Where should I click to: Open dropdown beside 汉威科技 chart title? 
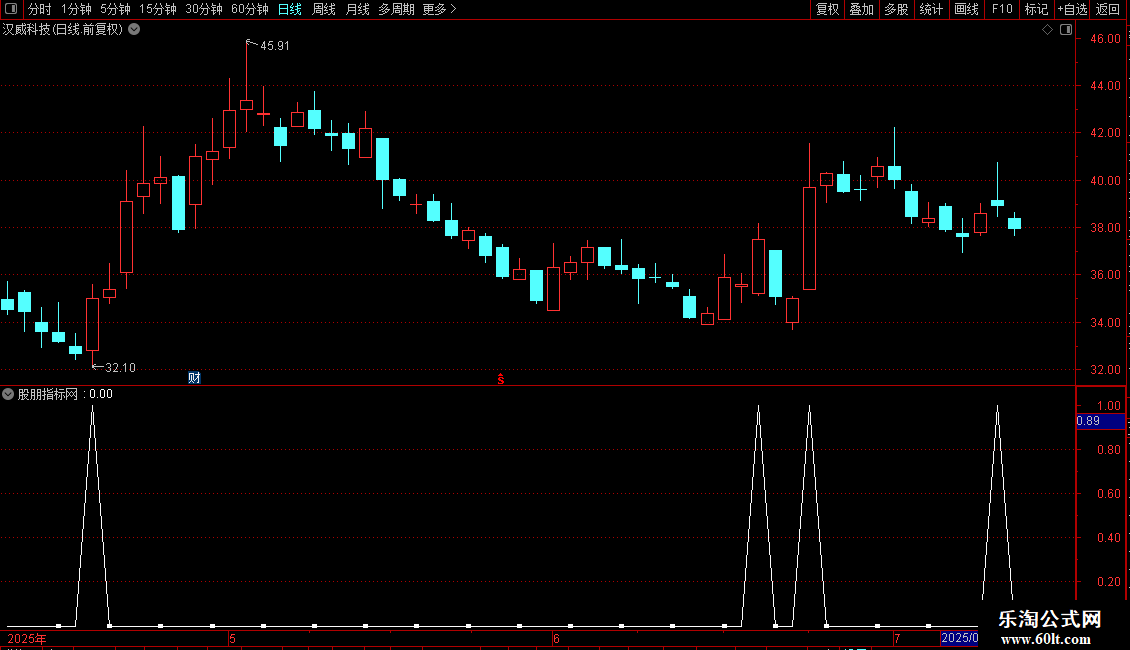[134, 30]
